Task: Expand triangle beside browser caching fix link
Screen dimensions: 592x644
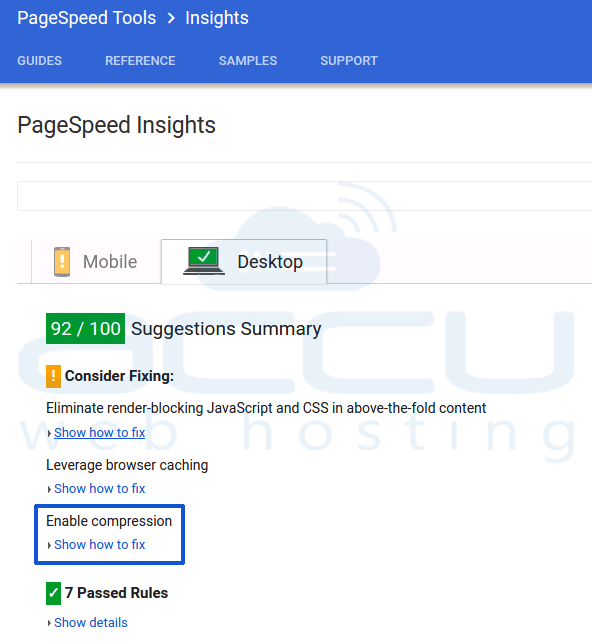Action: [49, 489]
